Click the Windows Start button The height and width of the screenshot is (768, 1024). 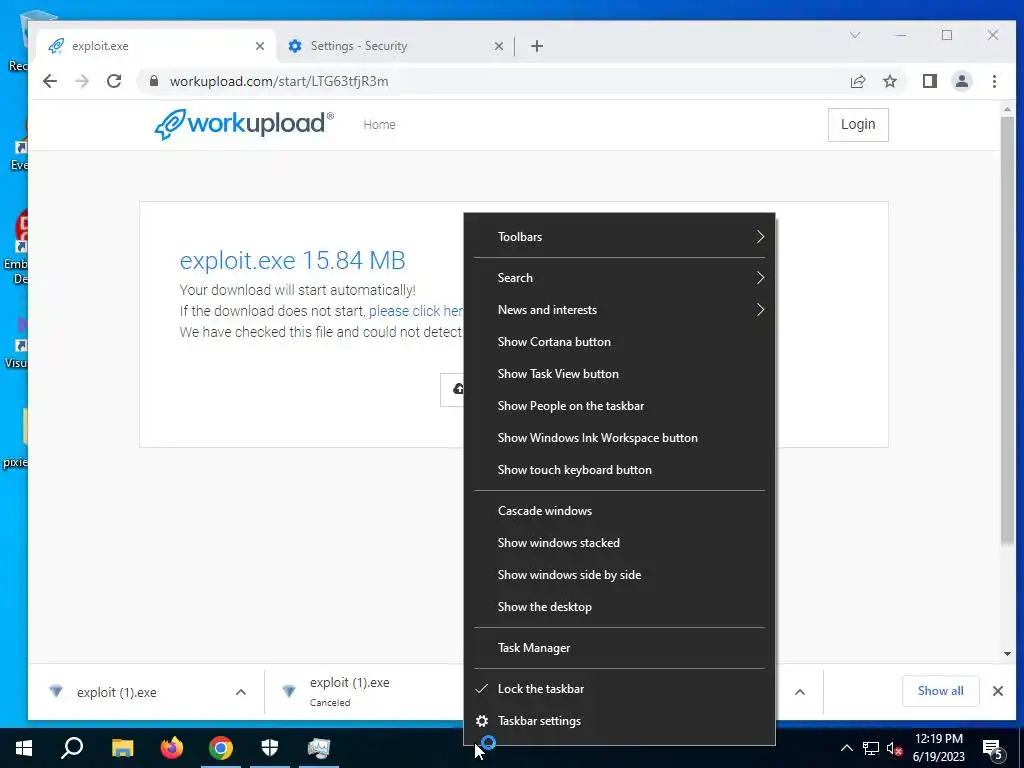(x=24, y=748)
